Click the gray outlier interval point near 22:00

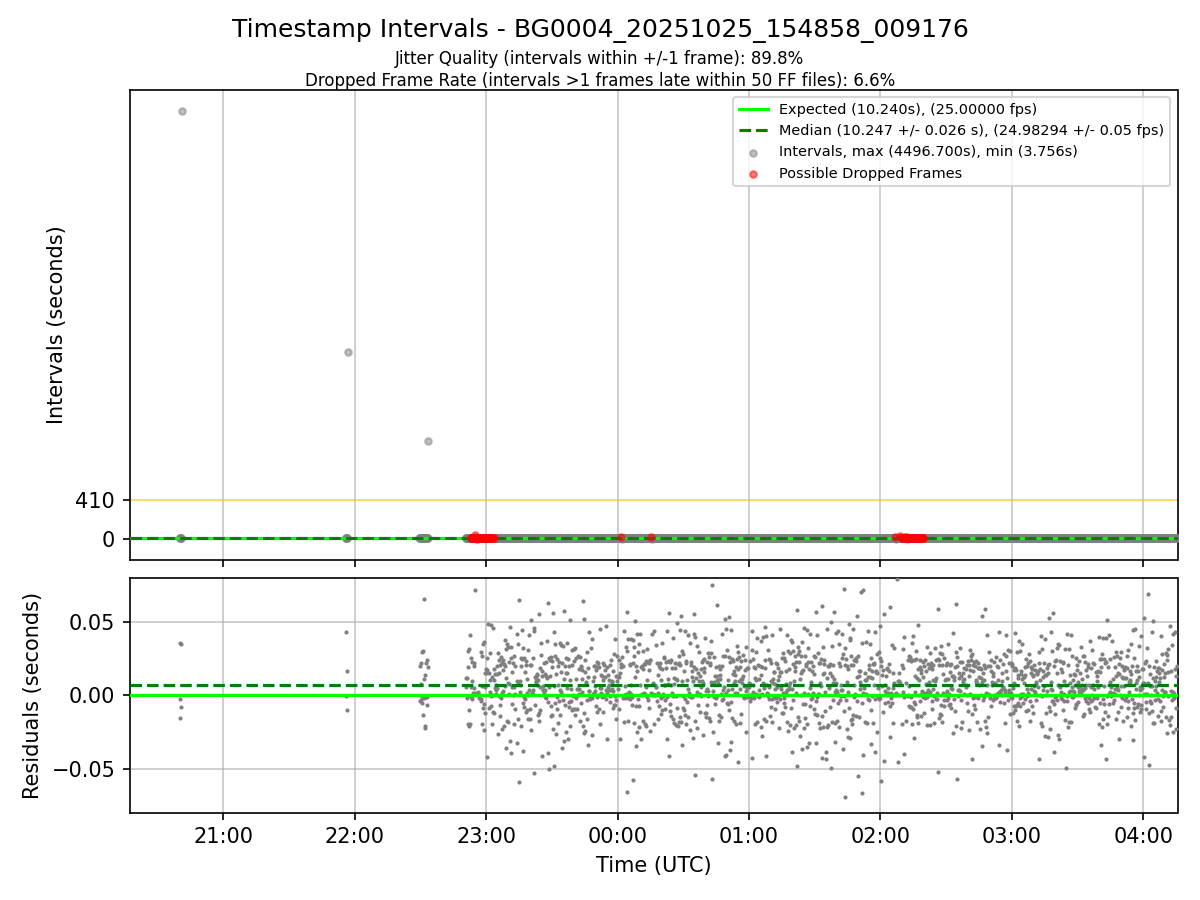point(348,352)
